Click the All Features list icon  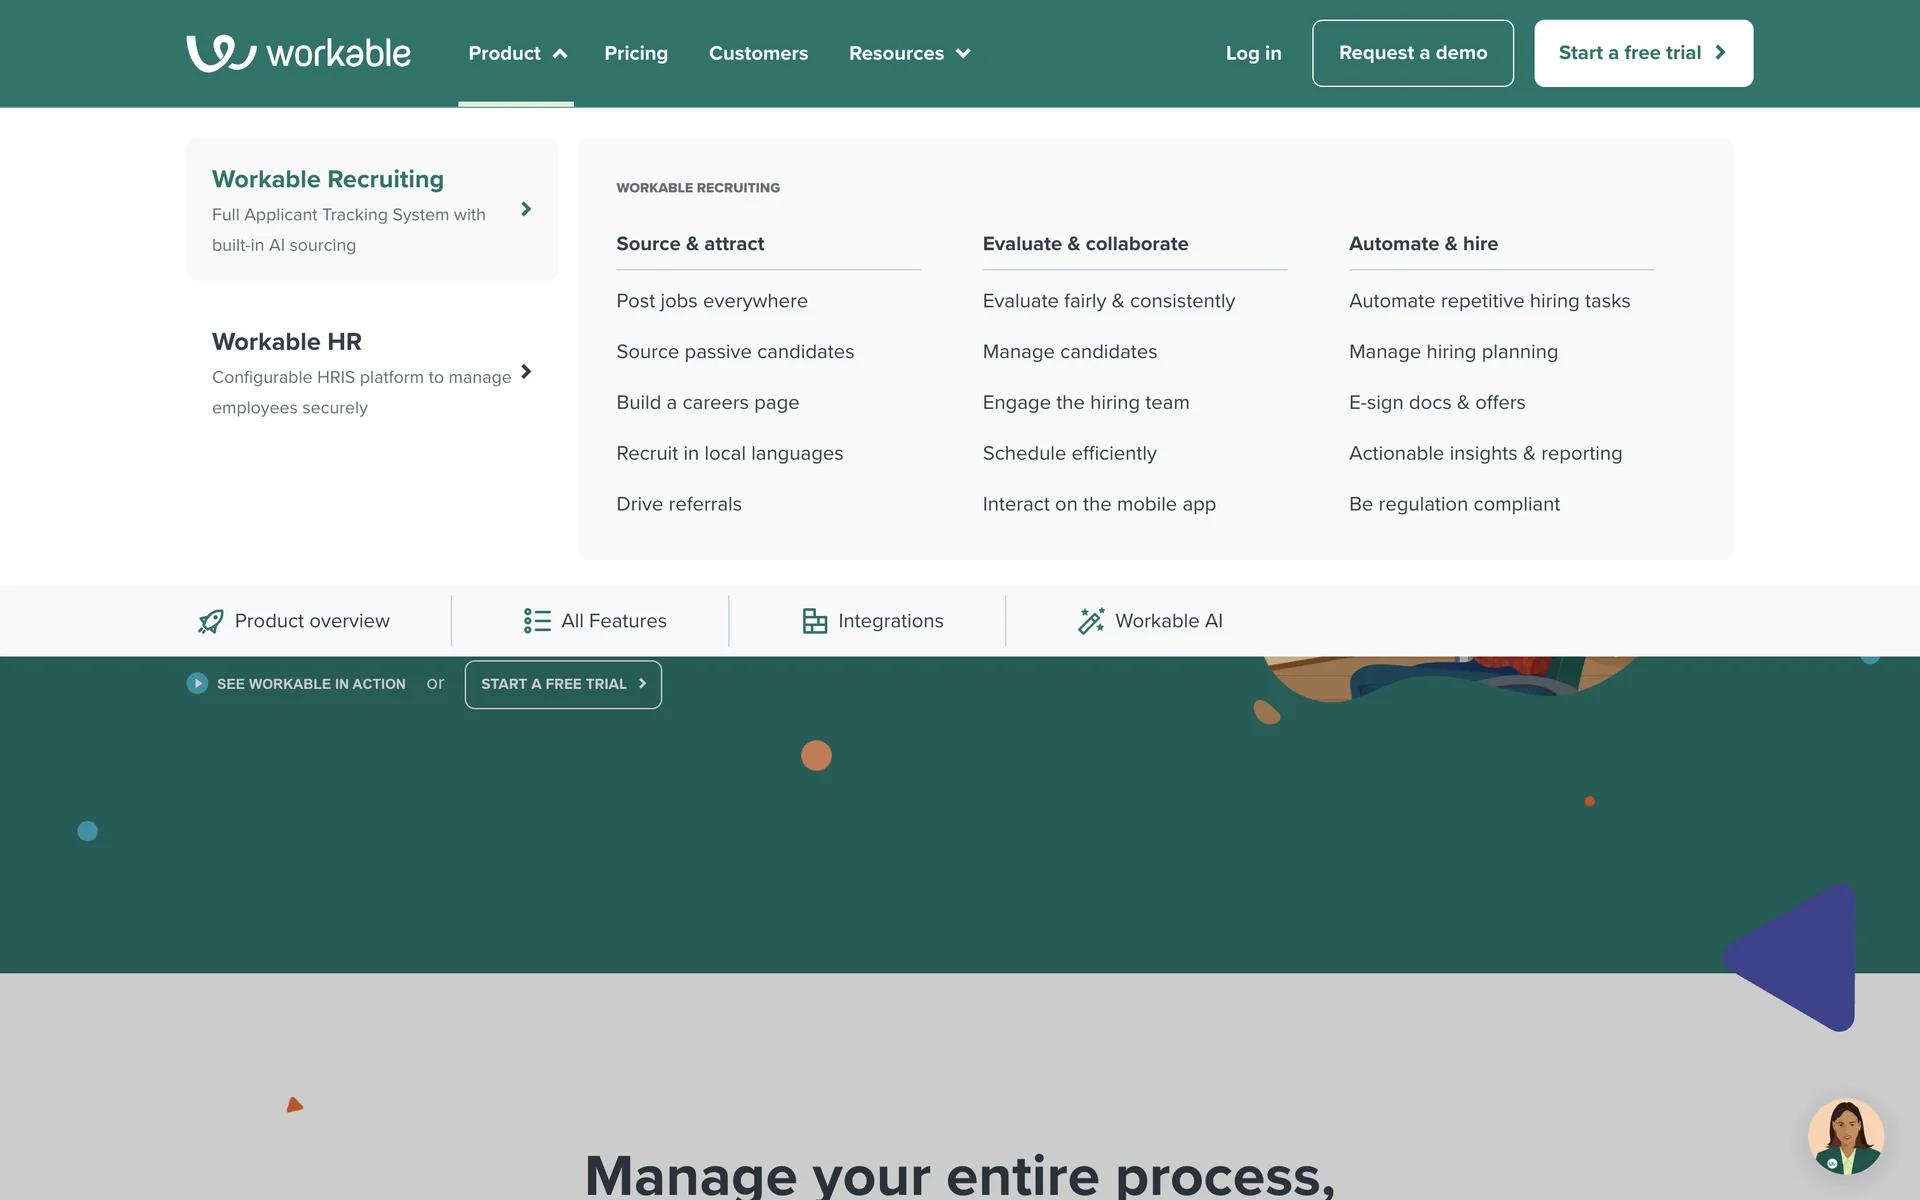click(x=537, y=621)
